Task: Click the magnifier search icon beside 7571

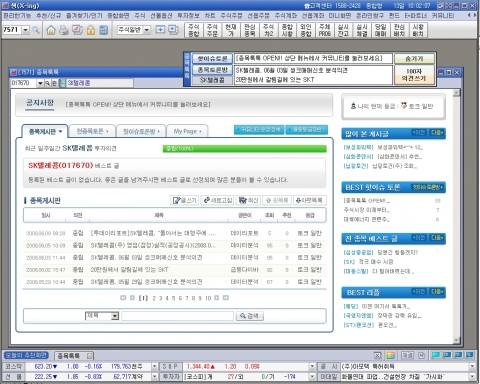Action: (x=36, y=30)
